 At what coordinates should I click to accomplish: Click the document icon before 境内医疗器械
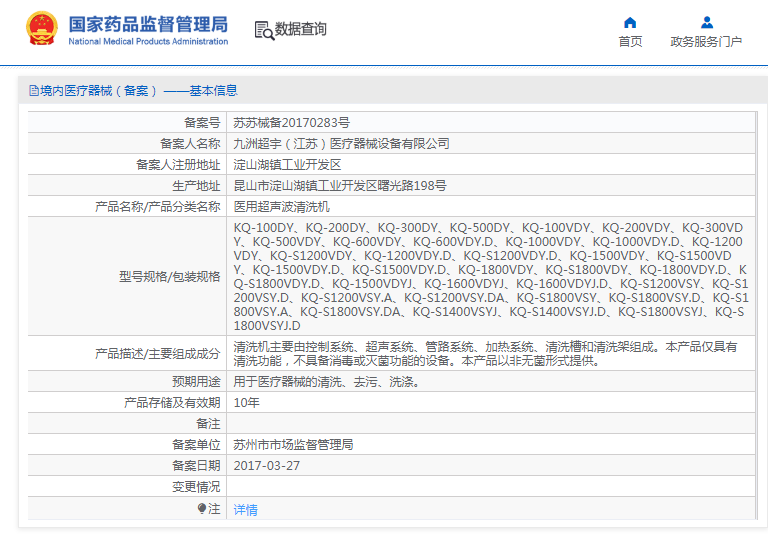tap(34, 91)
